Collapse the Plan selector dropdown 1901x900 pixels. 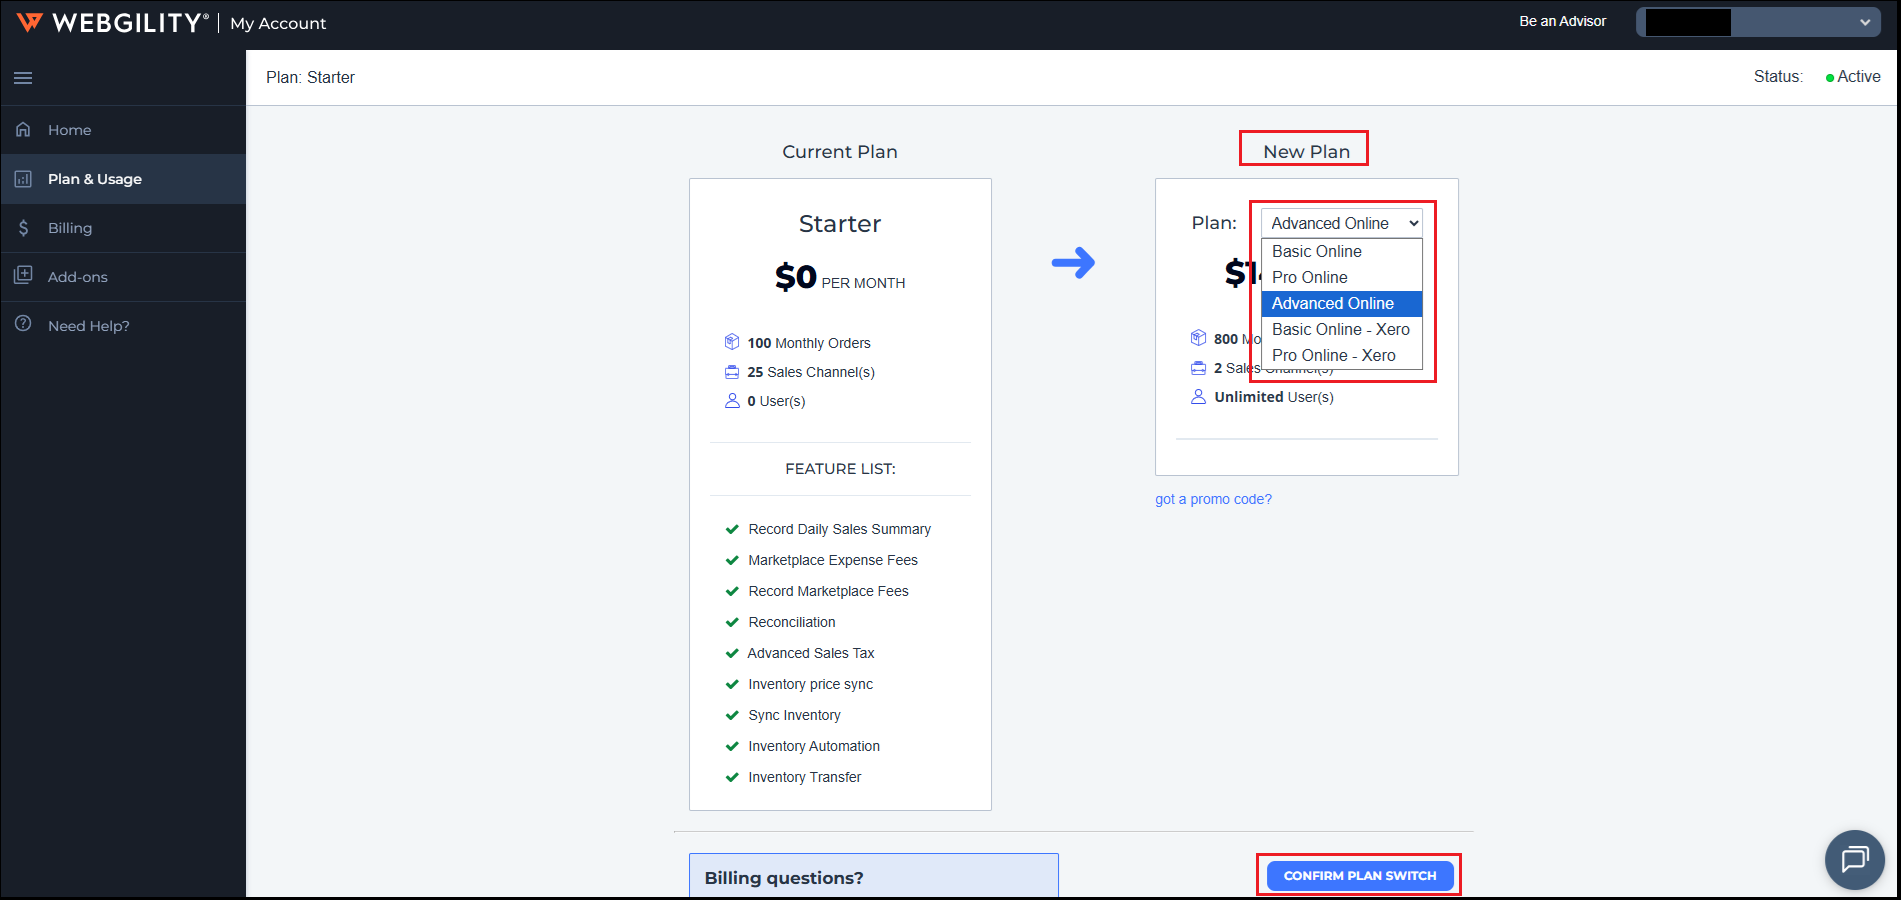(1340, 223)
